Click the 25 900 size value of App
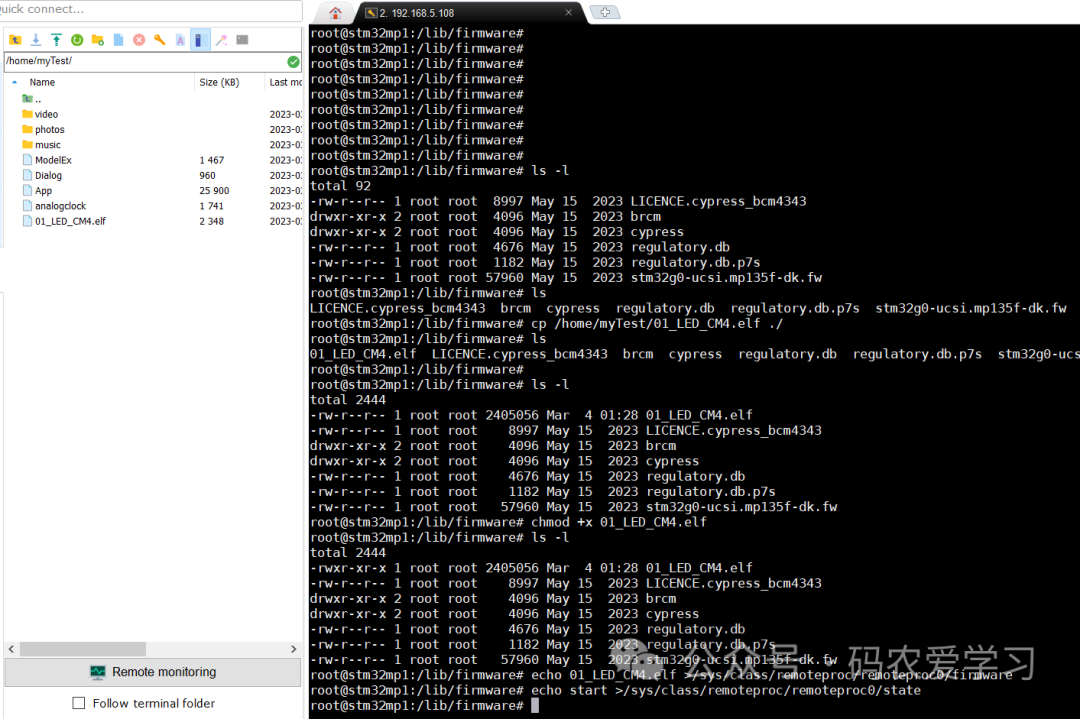 (214, 191)
